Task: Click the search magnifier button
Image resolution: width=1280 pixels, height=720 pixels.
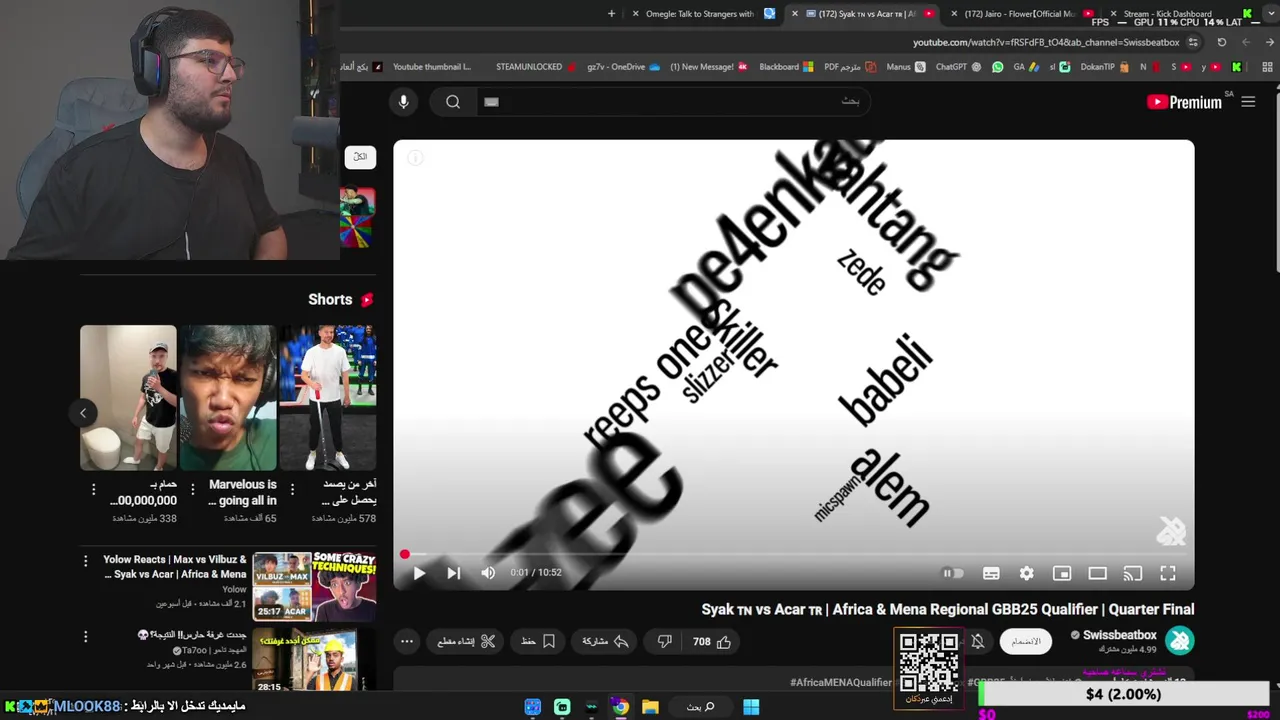Action: [453, 102]
